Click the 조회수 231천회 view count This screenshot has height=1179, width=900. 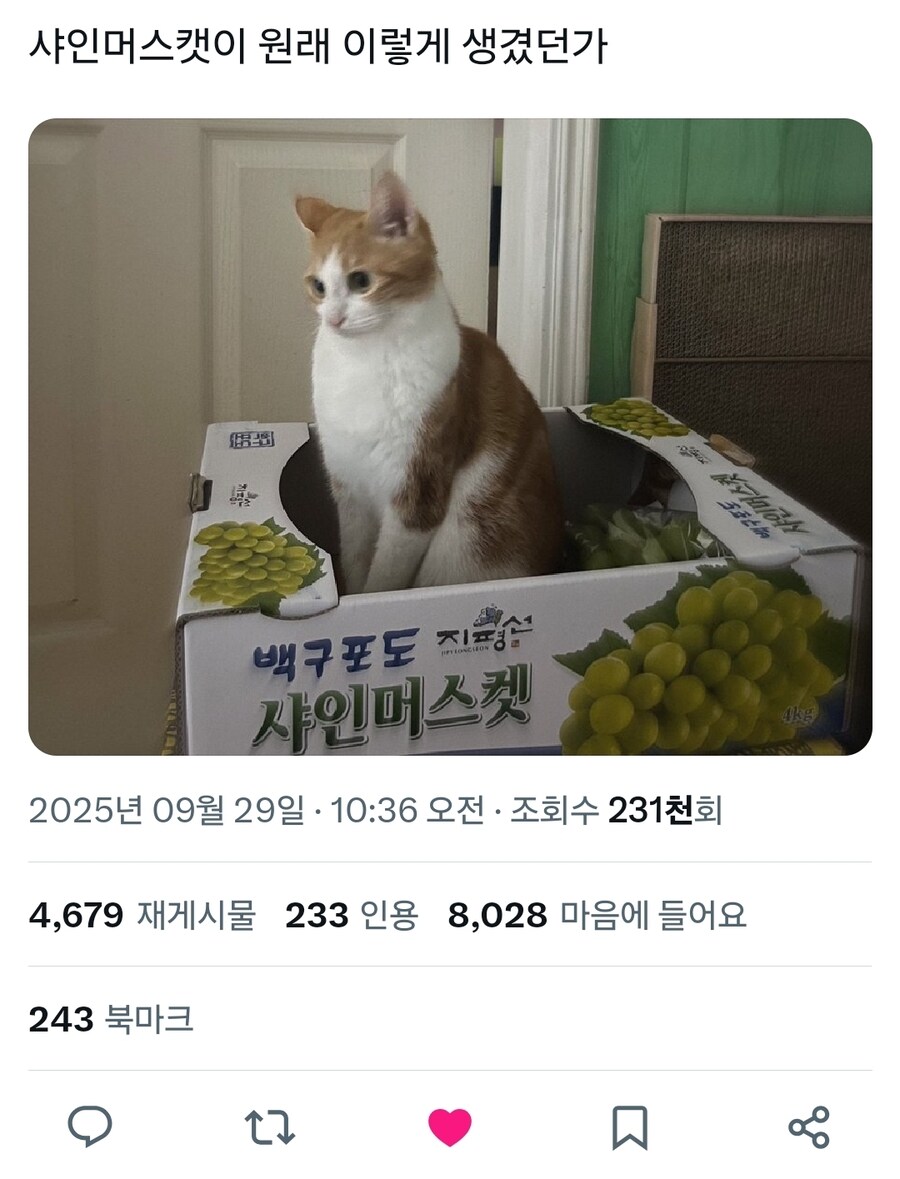[616, 811]
